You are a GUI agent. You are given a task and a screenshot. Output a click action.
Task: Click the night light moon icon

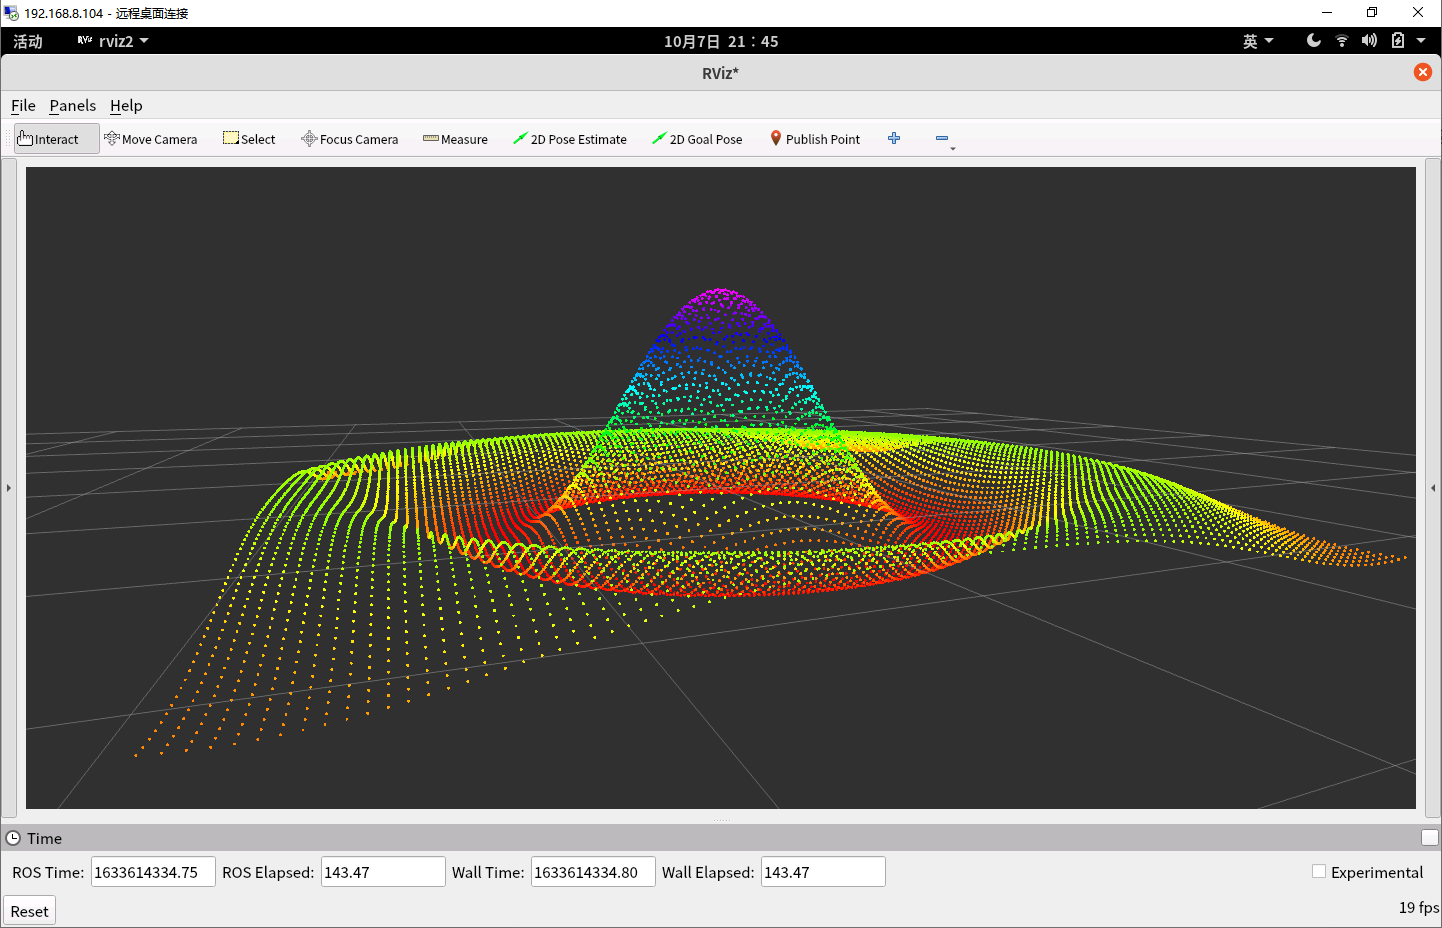coord(1314,41)
